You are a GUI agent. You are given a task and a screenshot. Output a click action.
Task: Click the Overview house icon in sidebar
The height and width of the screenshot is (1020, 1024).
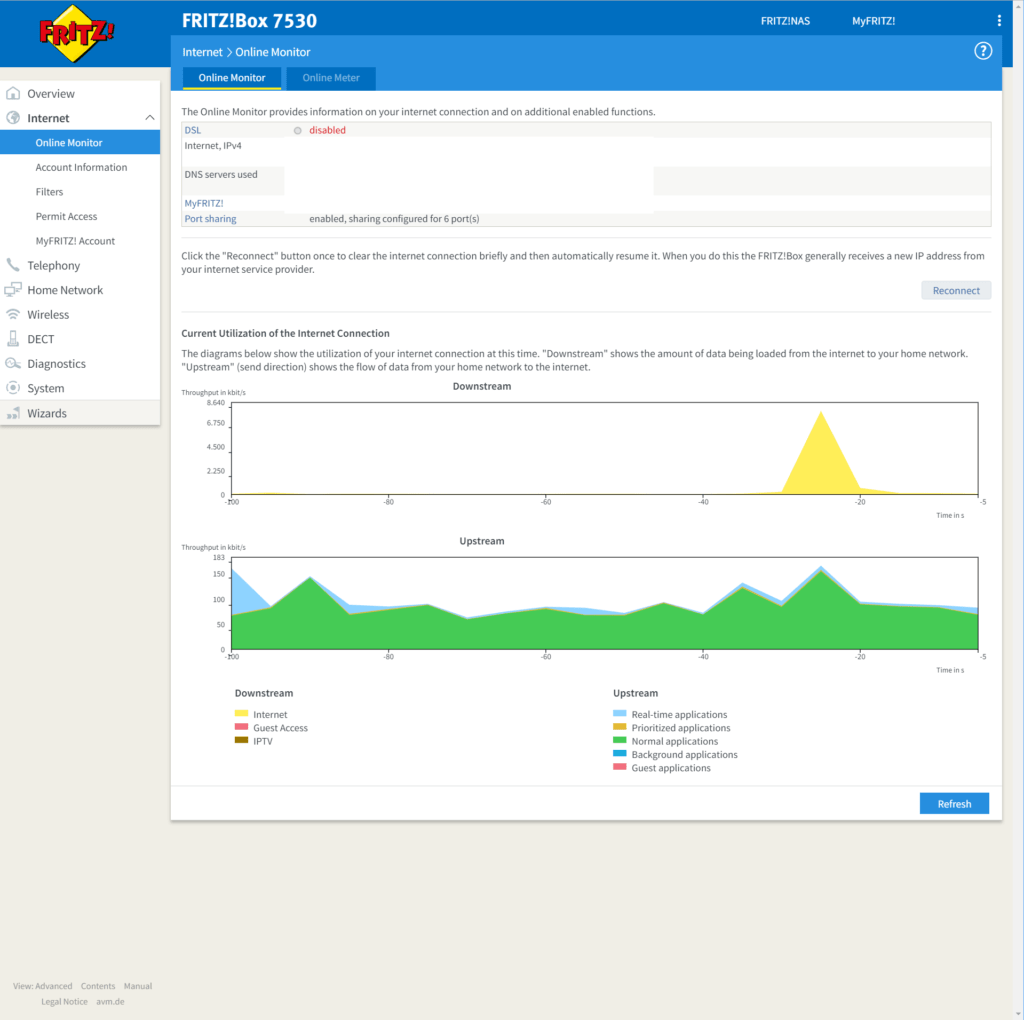13,94
